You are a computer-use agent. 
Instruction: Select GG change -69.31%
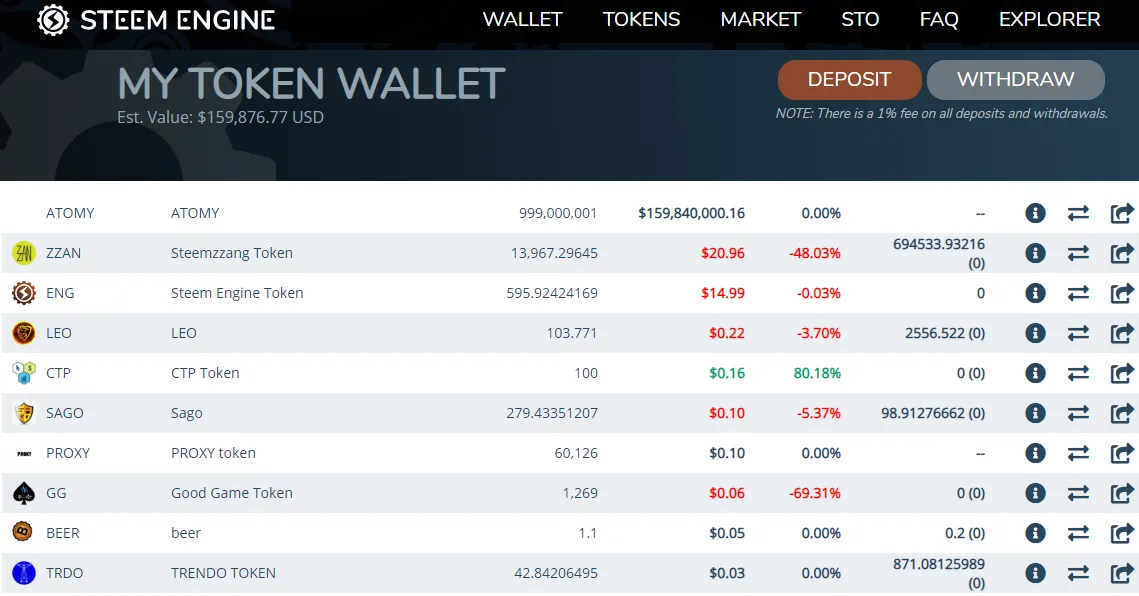(814, 493)
